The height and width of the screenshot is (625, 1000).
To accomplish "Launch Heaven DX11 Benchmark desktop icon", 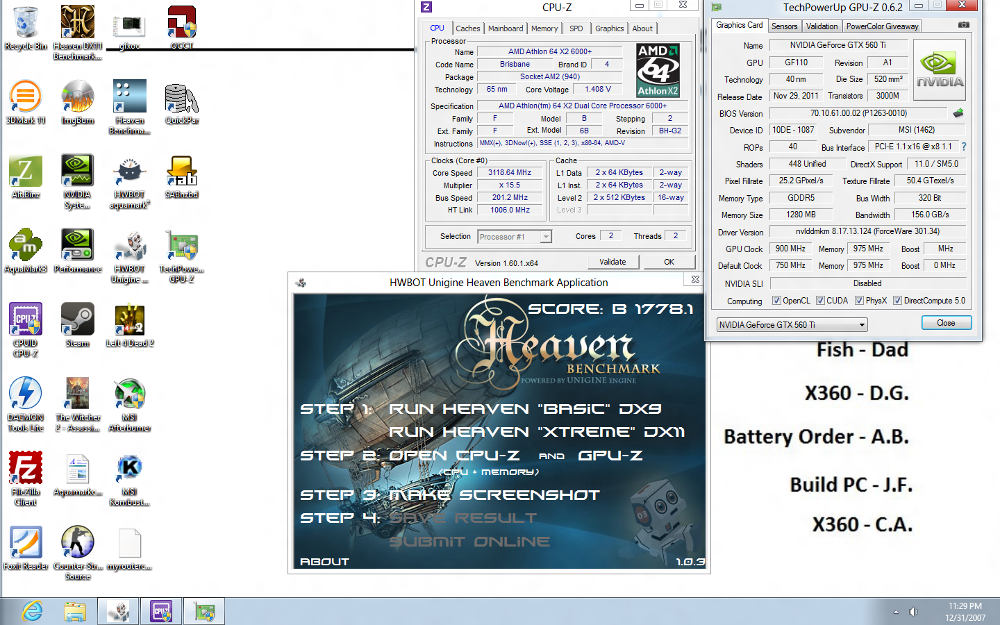I will coord(78,32).
